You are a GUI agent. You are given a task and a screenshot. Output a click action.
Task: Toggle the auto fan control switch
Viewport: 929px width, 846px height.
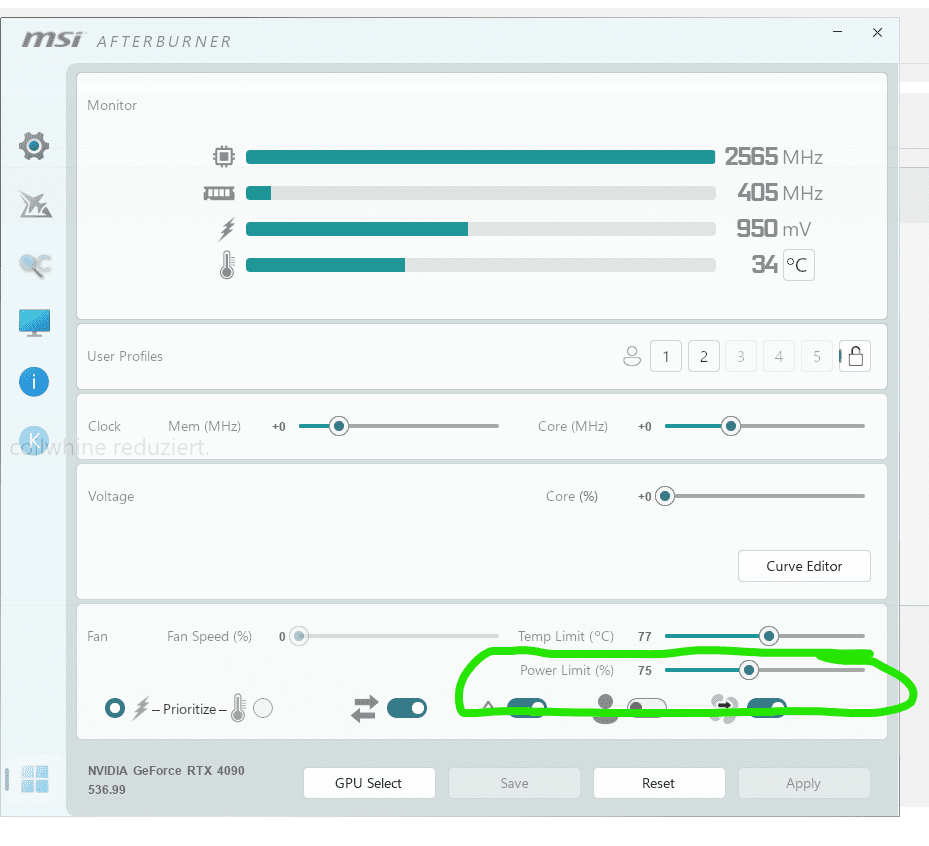527,708
